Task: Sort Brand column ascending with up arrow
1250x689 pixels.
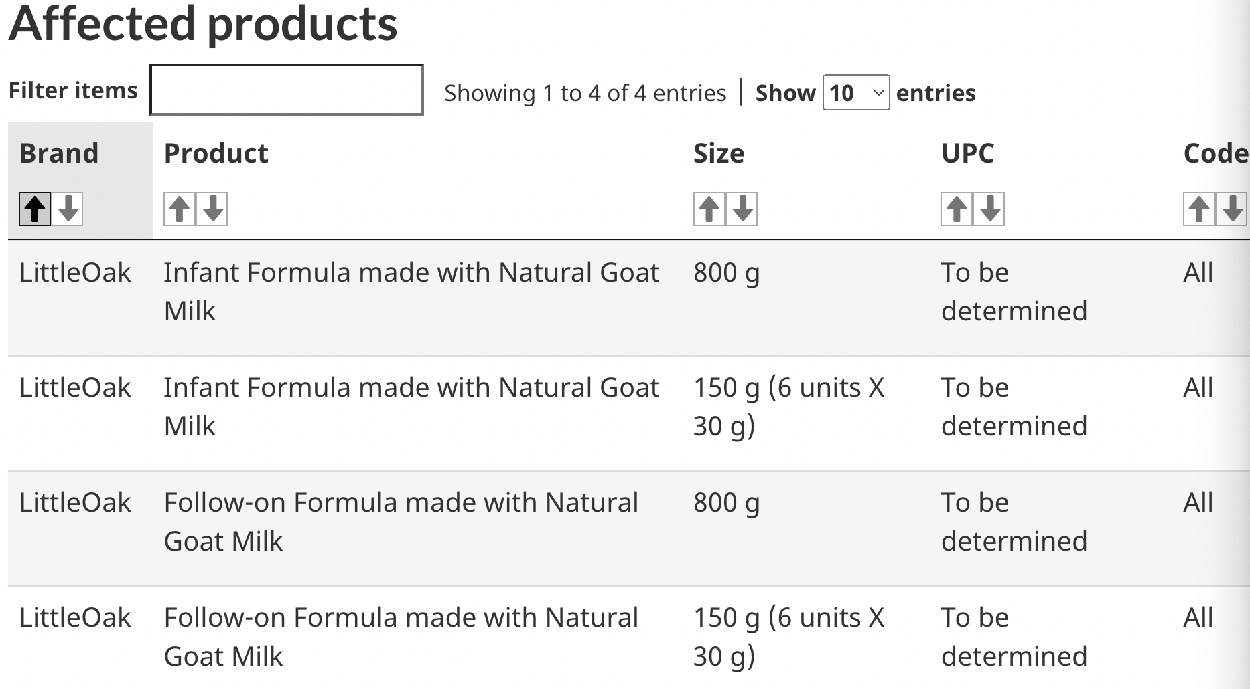Action: pyautogui.click(x=35, y=209)
